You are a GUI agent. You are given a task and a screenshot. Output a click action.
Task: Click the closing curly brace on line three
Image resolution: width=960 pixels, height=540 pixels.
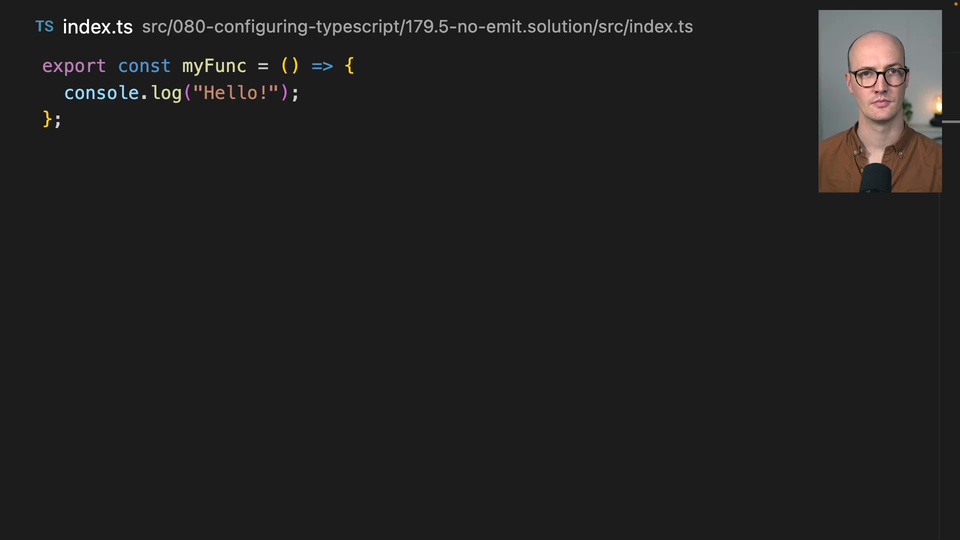(47, 119)
